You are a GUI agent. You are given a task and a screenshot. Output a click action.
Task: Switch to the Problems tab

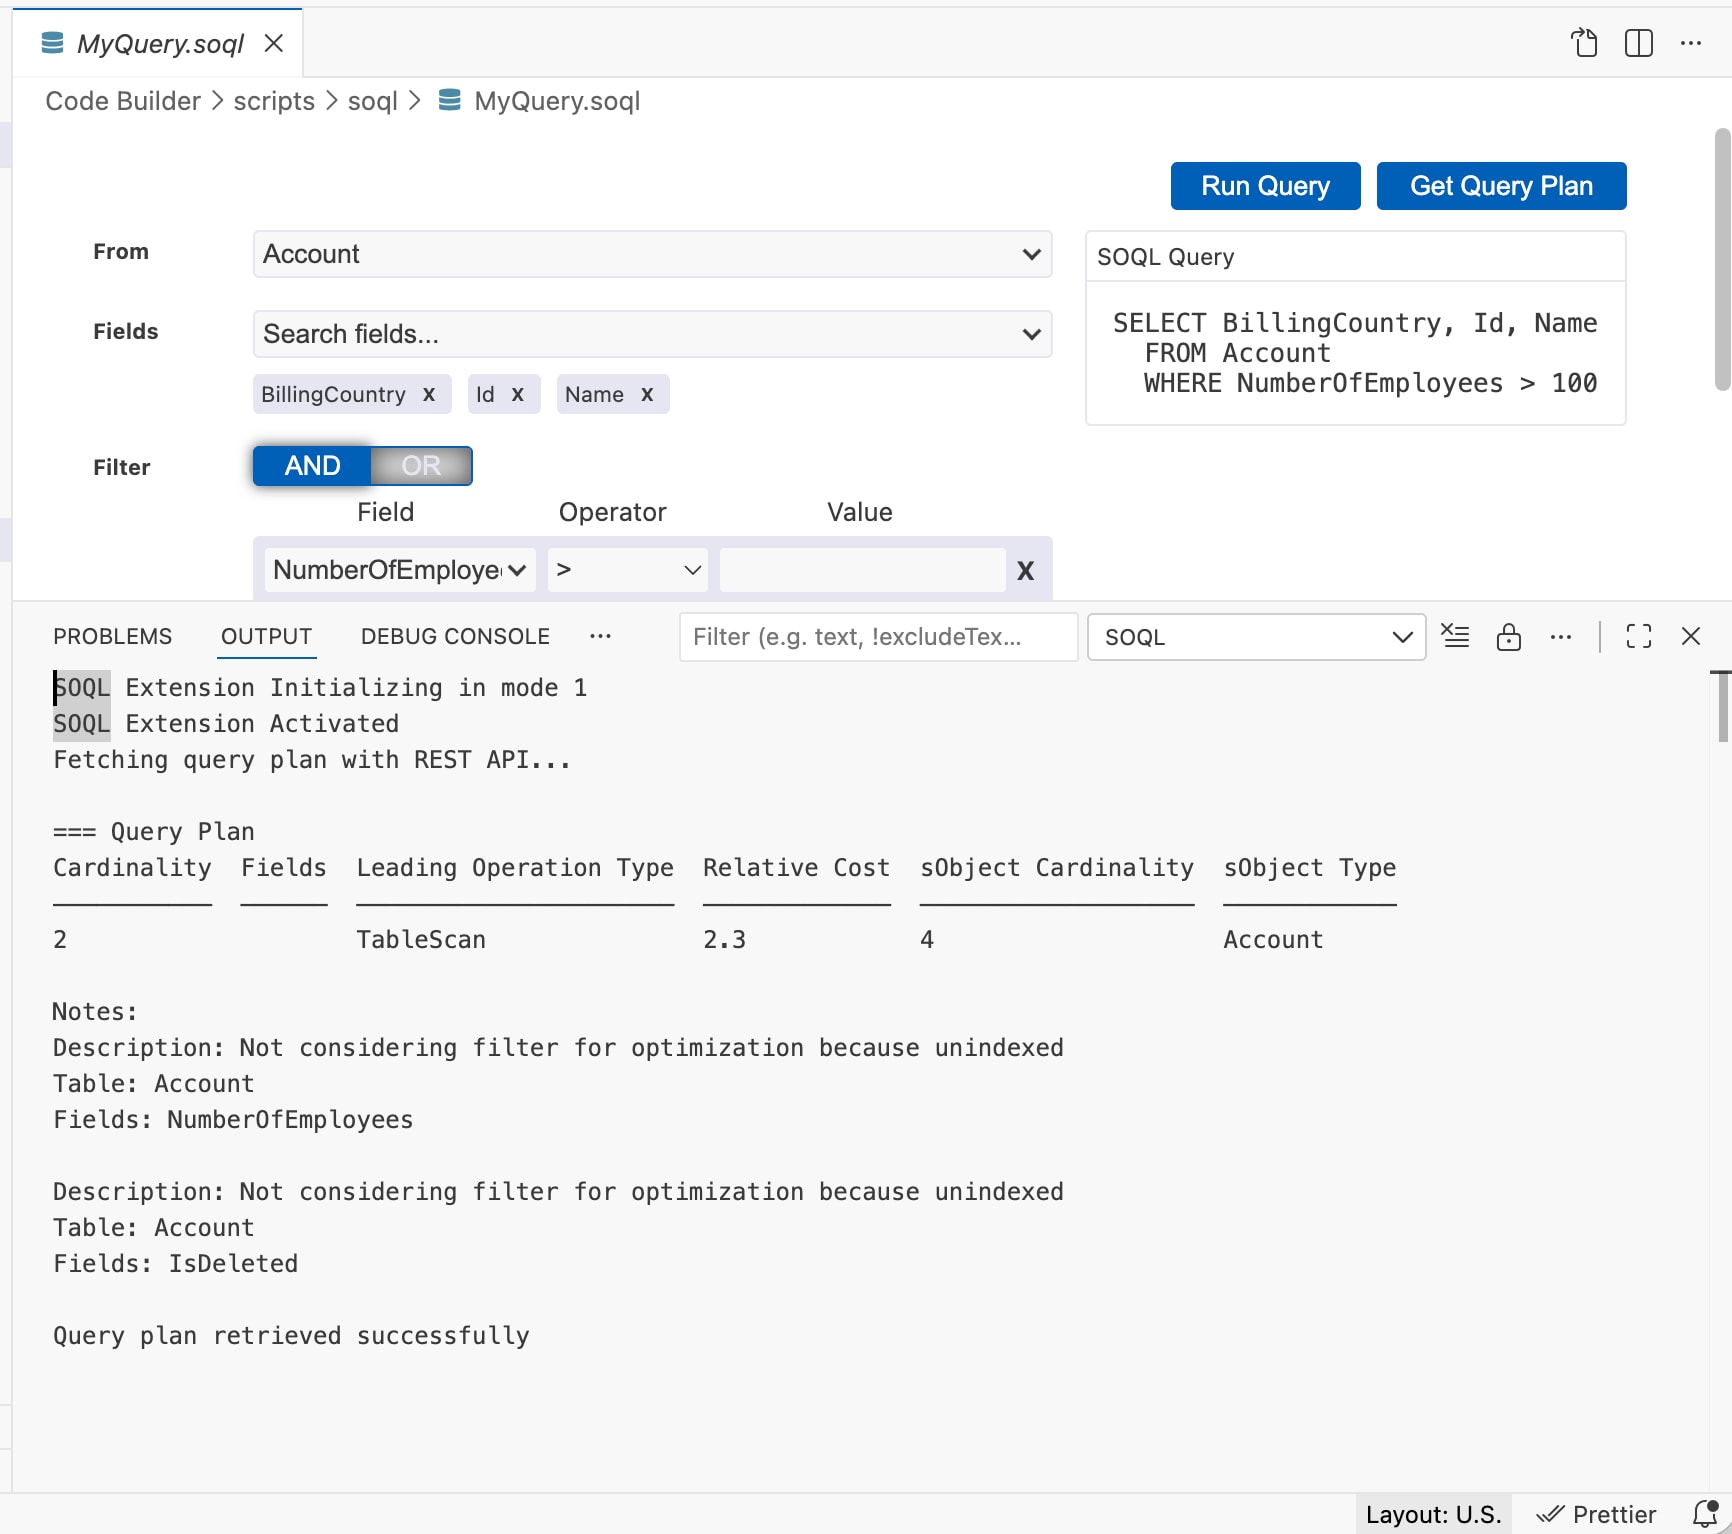coord(112,636)
